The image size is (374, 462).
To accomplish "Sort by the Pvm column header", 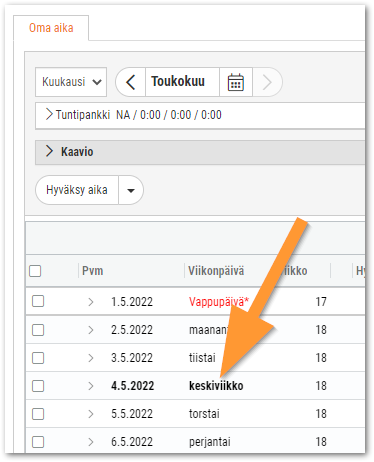I will 93,271.
